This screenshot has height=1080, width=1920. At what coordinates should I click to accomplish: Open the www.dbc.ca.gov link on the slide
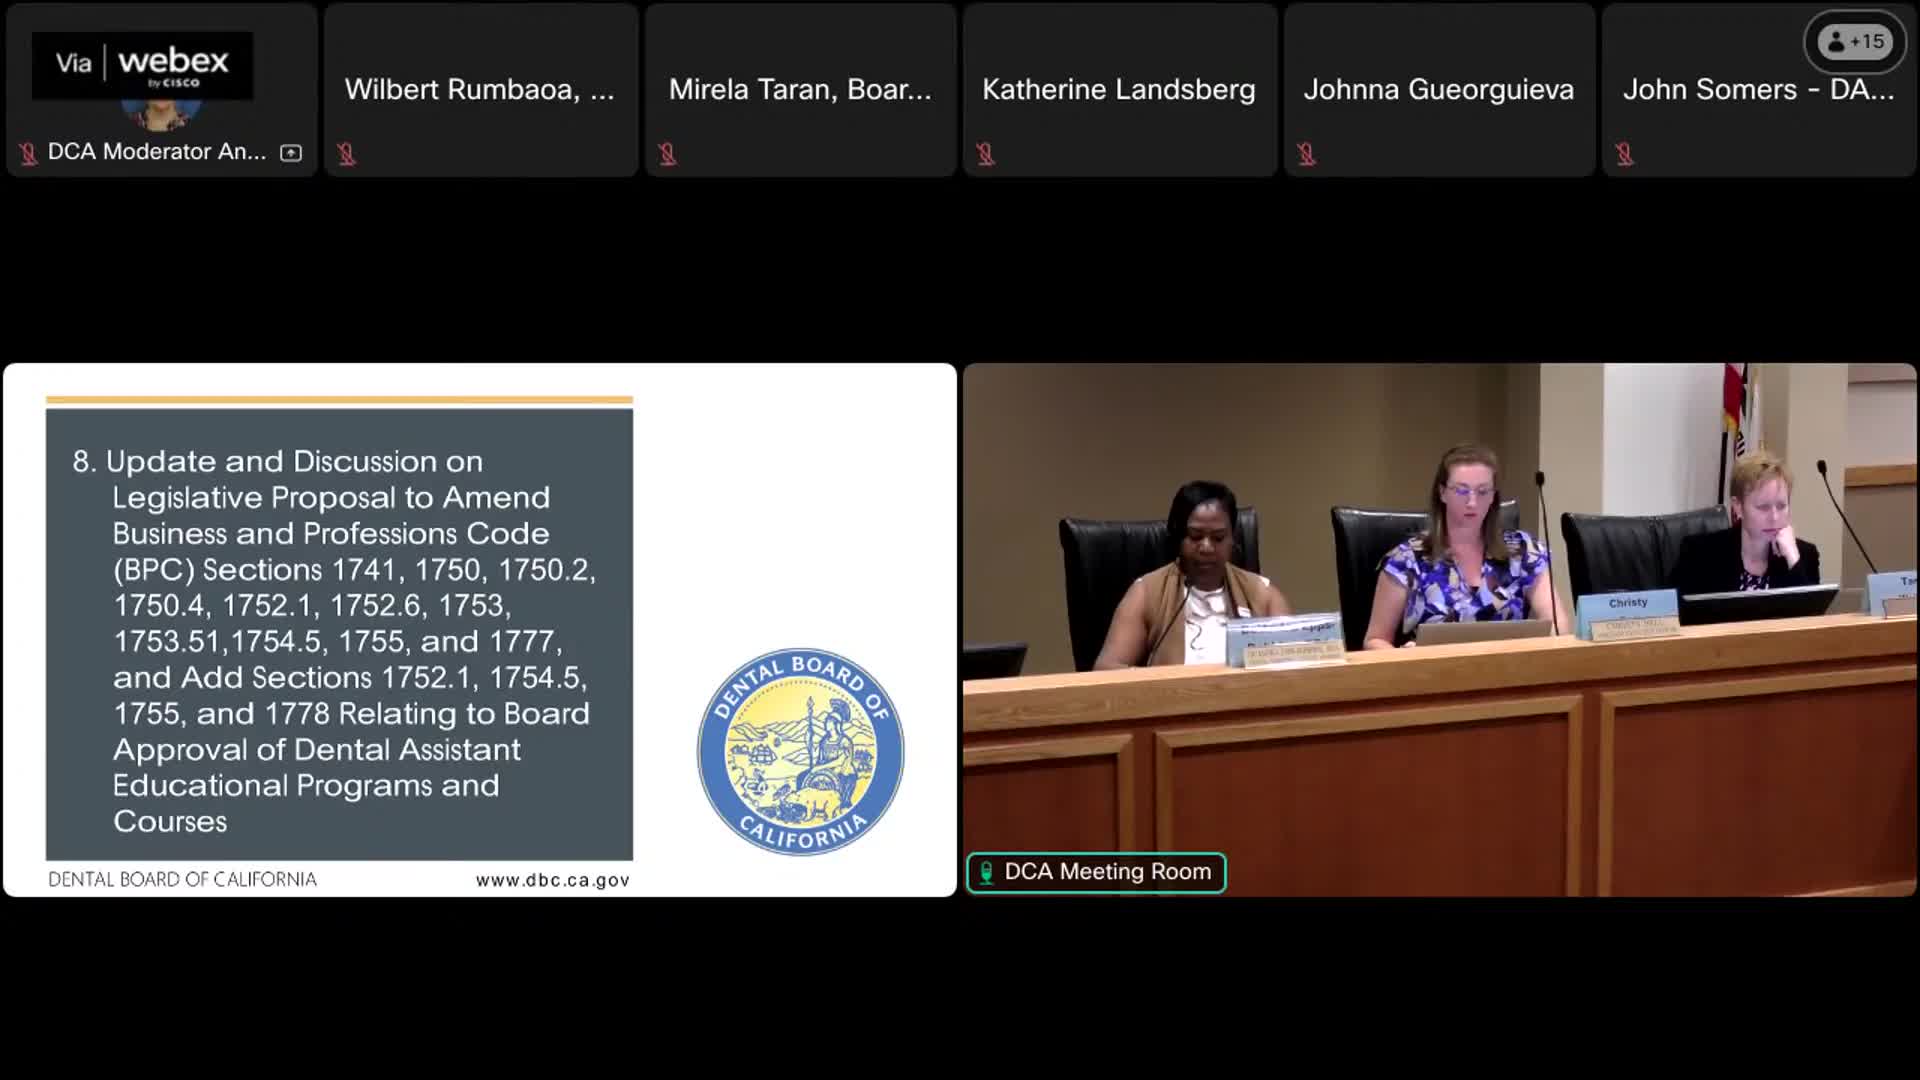tap(553, 879)
